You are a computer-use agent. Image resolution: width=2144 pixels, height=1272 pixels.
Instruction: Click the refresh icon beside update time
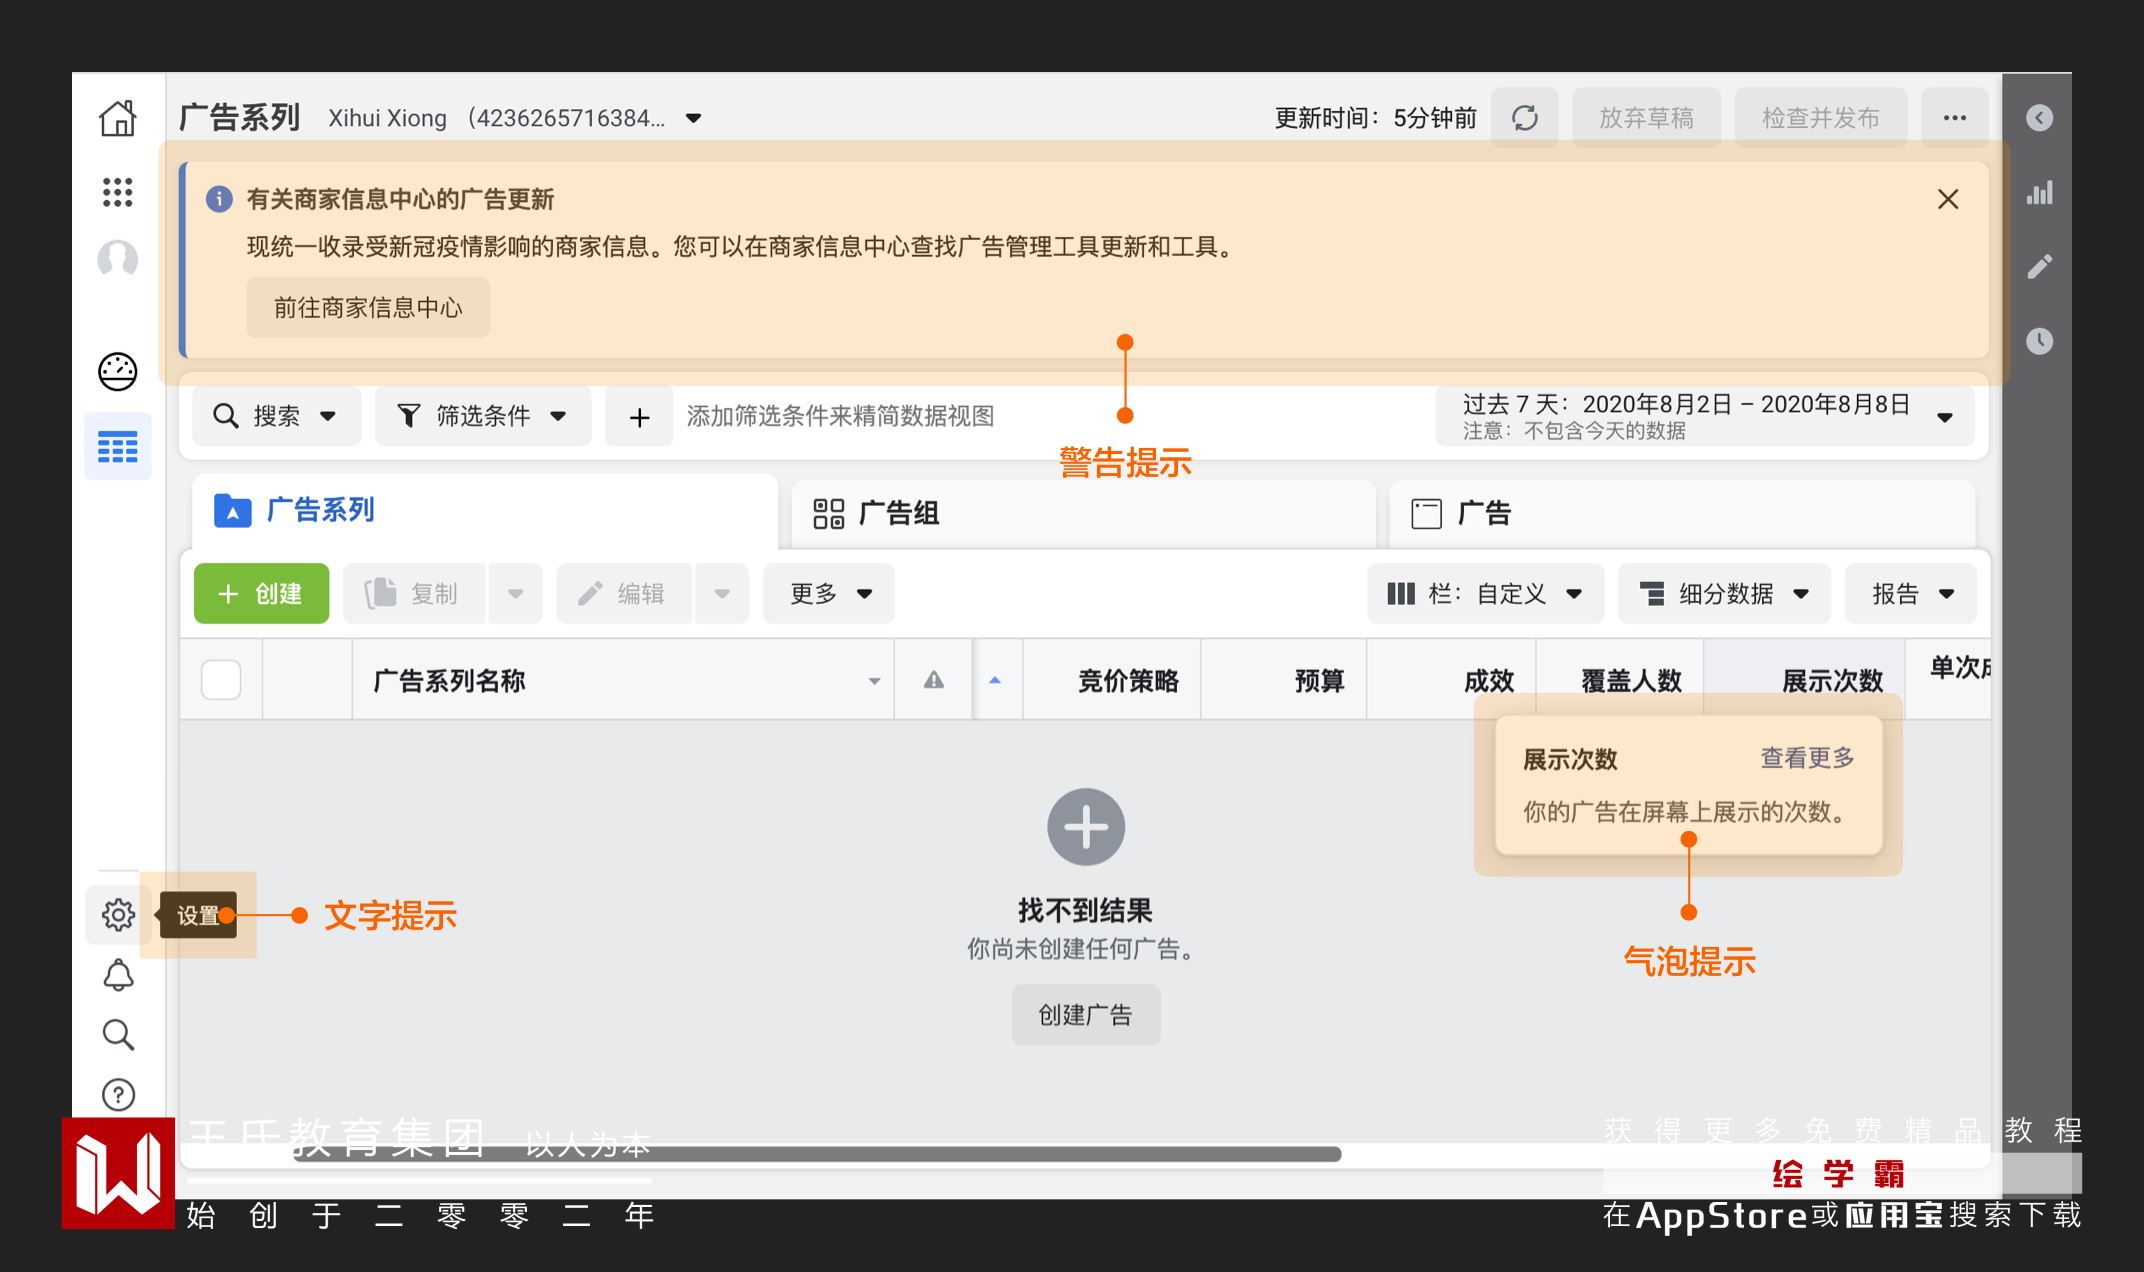pyautogui.click(x=1524, y=118)
